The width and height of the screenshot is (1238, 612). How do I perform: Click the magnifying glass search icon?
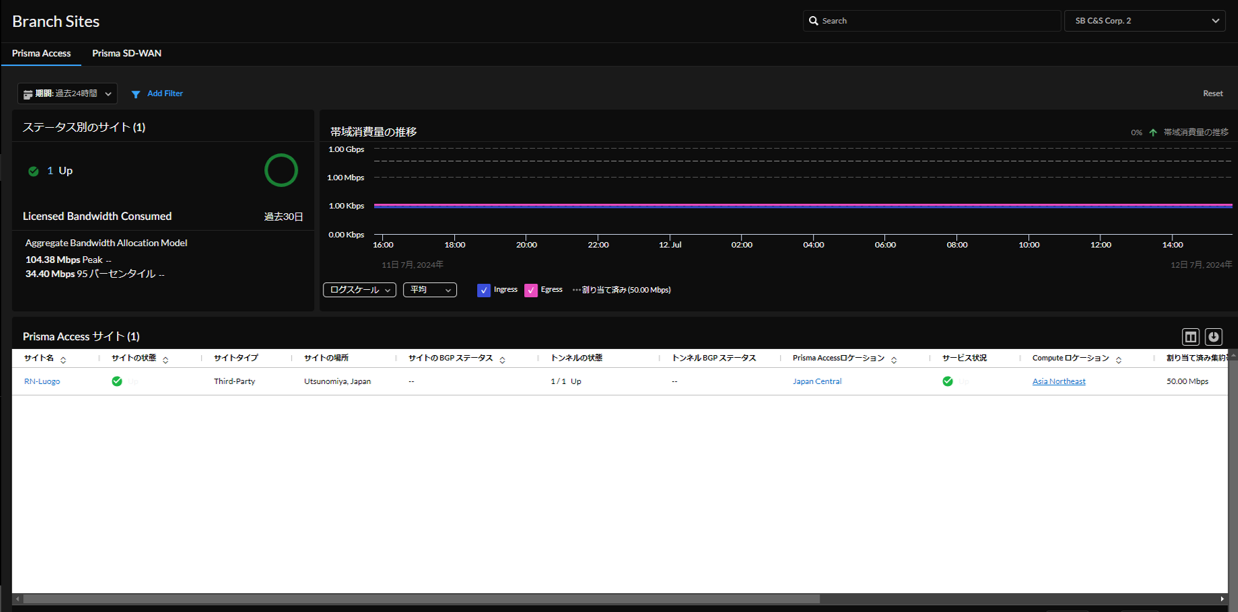tap(814, 20)
